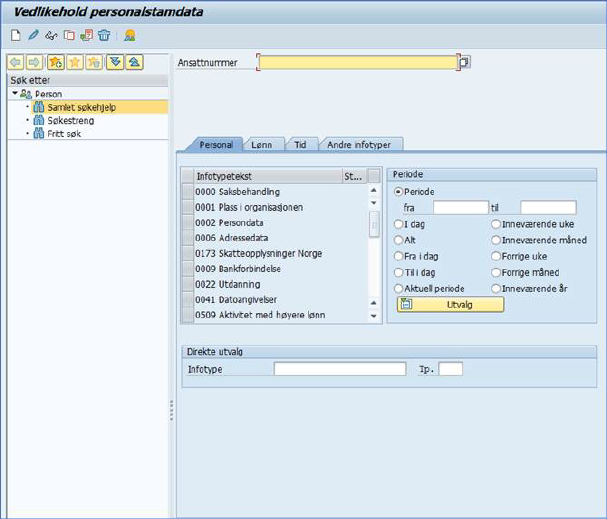The image size is (607, 519).
Task: Click the Utvalg button
Action: [451, 305]
